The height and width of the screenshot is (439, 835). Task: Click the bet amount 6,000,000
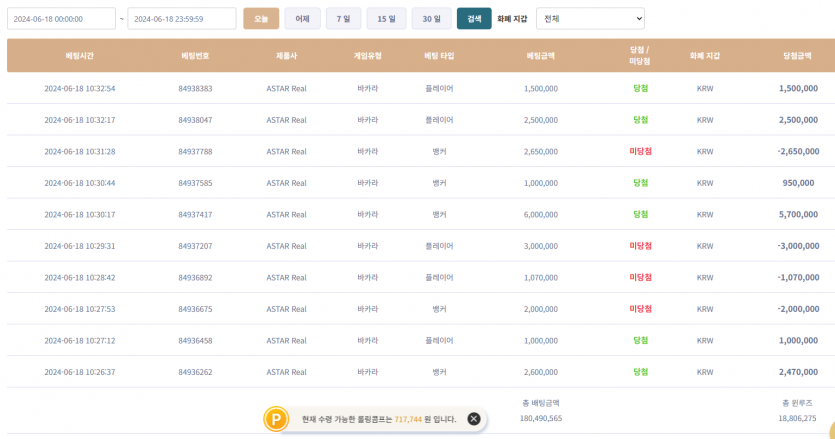coord(541,214)
